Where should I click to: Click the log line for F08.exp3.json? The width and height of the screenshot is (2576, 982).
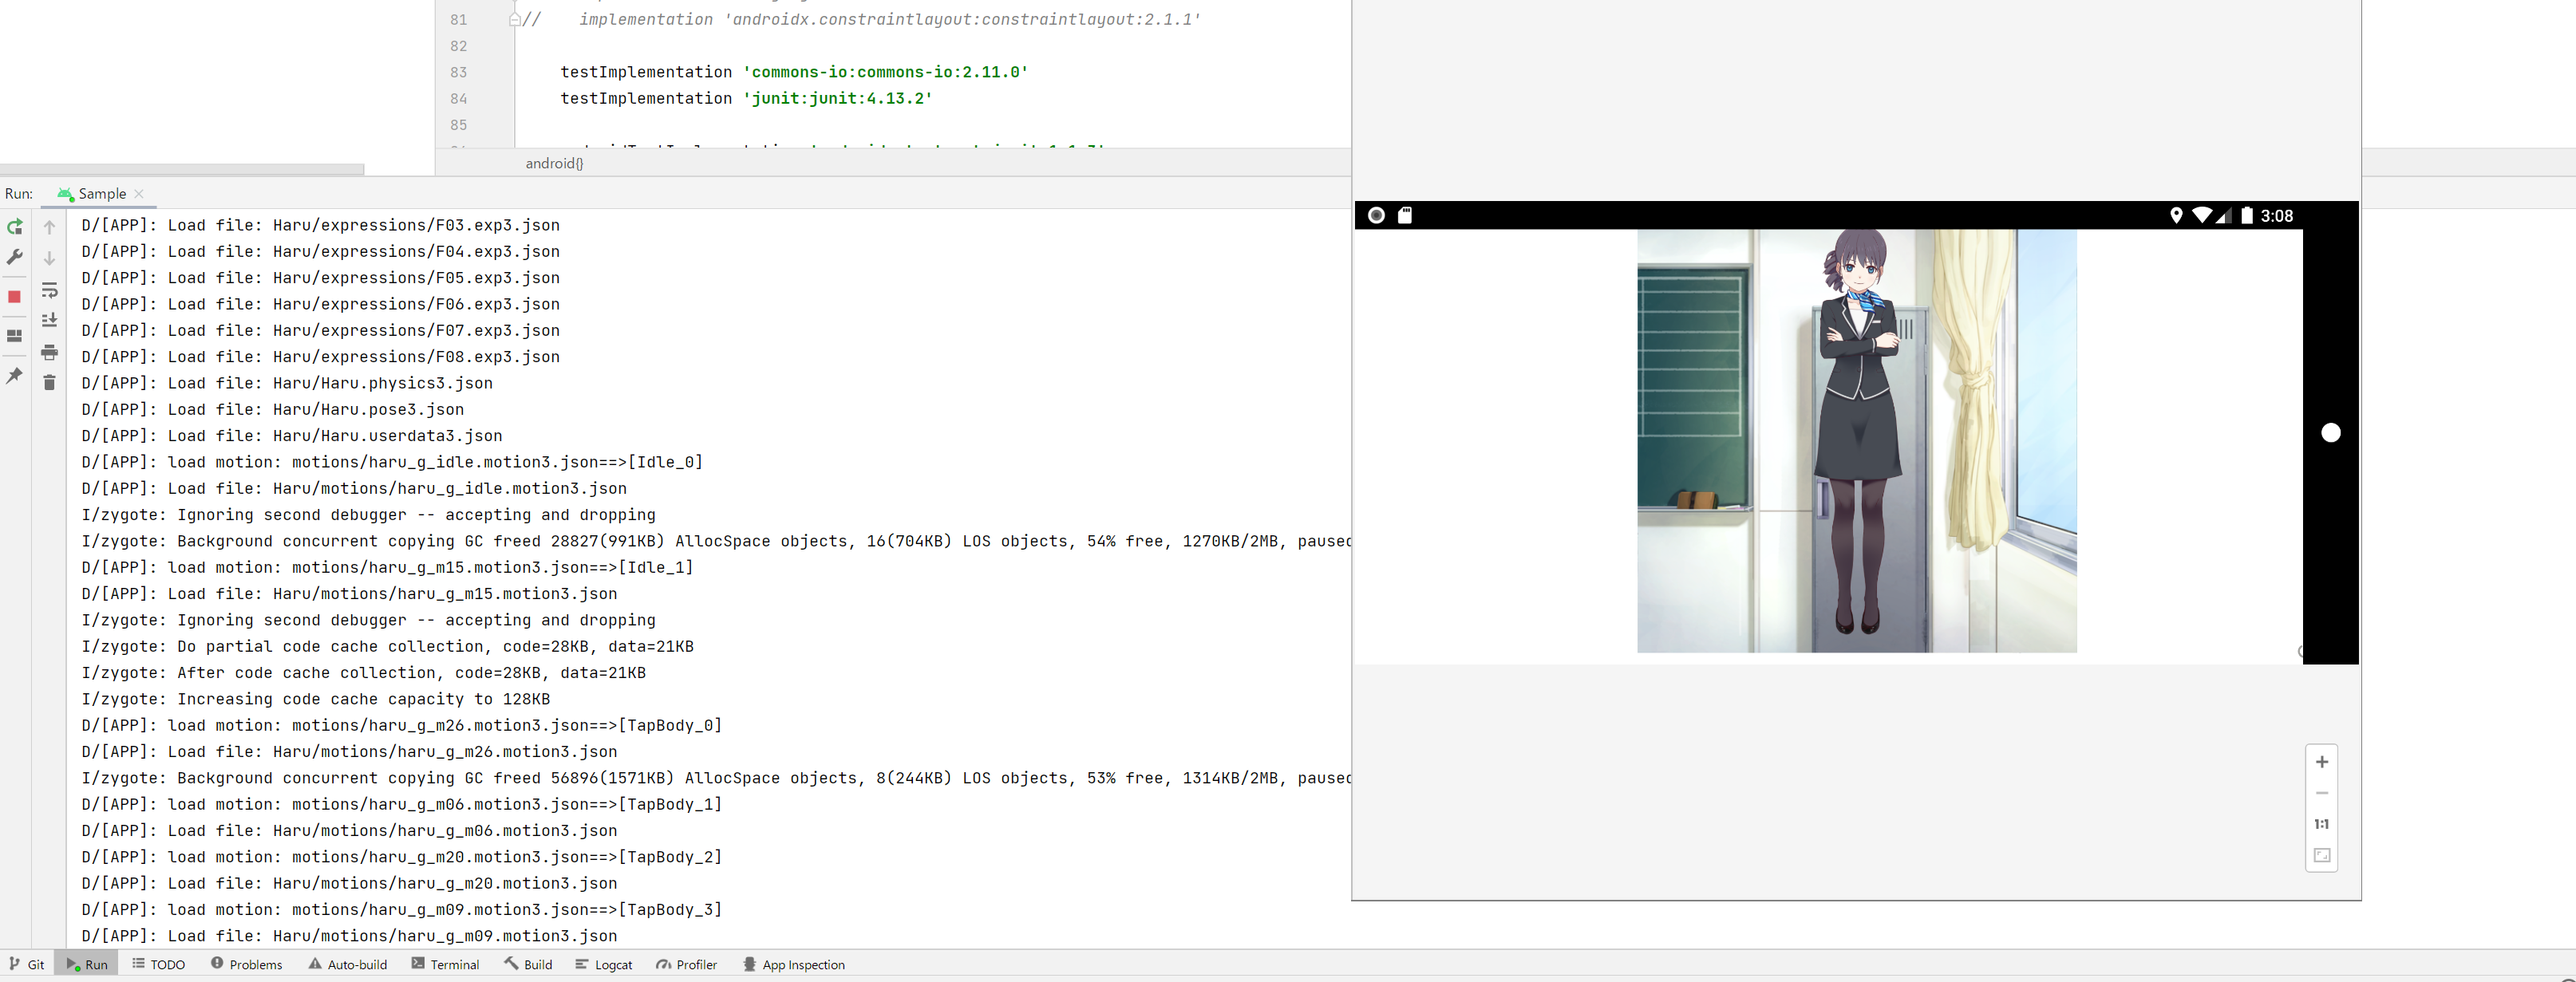(x=321, y=357)
